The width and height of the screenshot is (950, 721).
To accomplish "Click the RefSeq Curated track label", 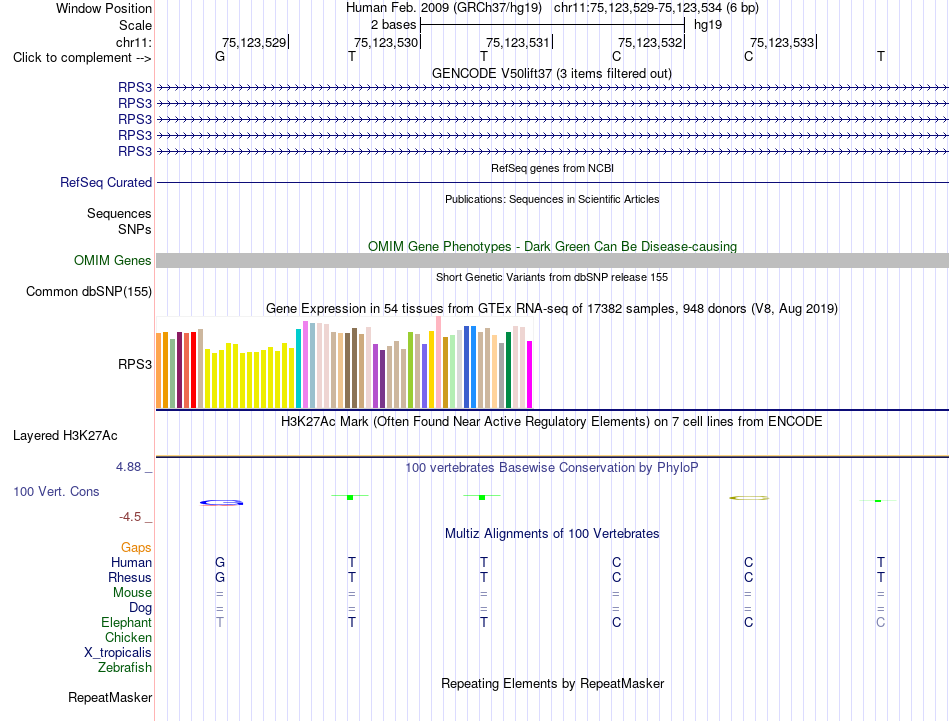I will point(106,182).
